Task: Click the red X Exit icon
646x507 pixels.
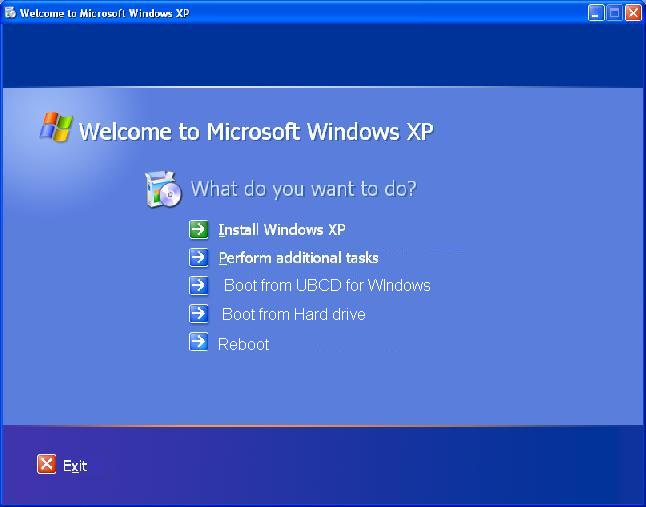Action: tap(47, 464)
